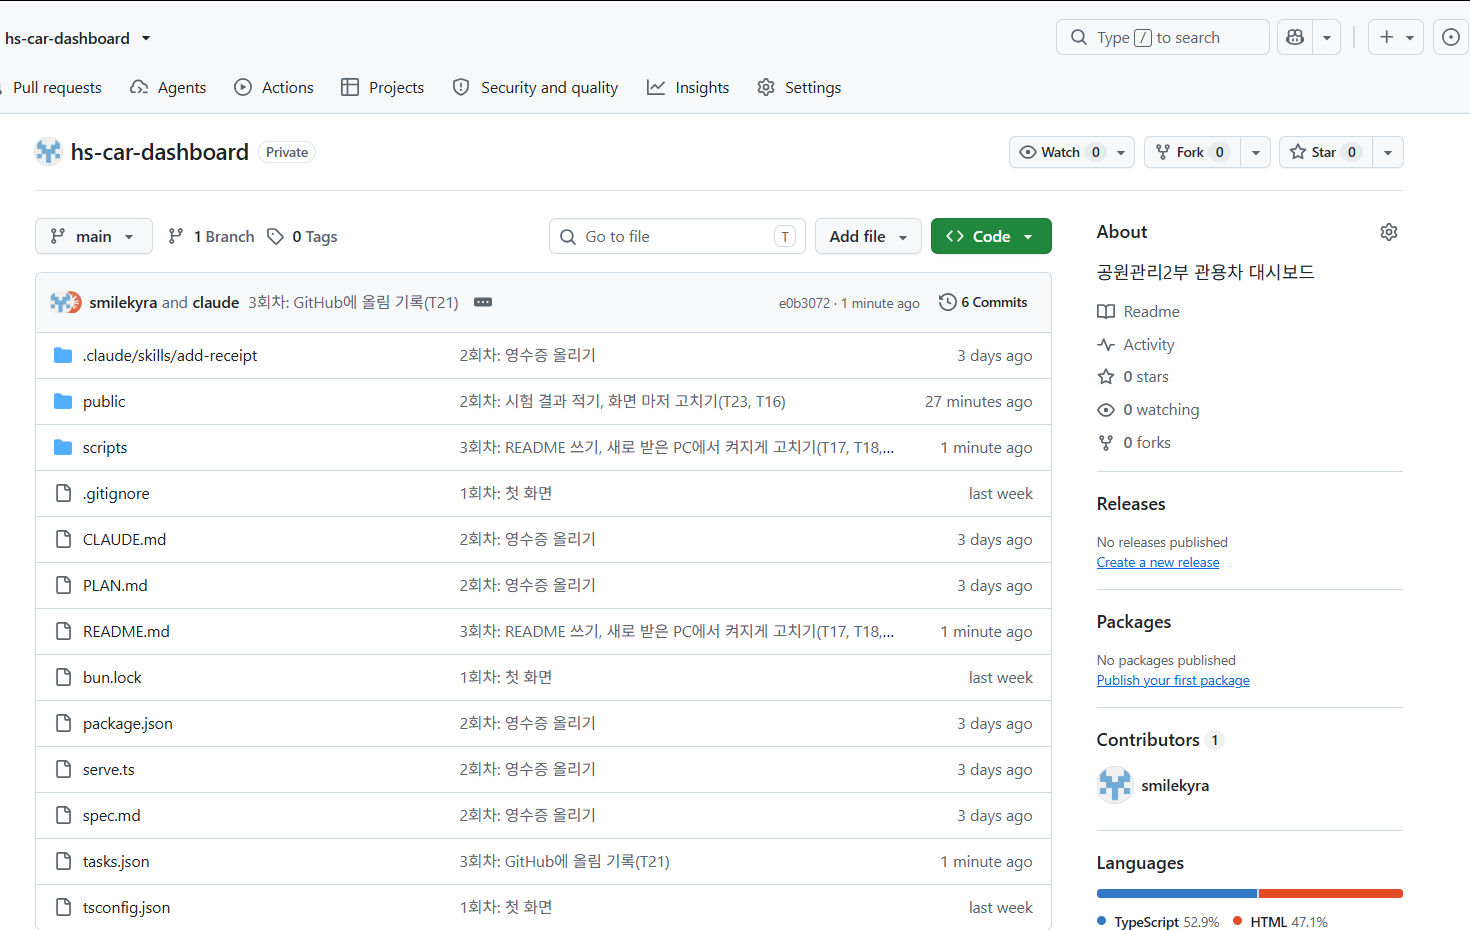This screenshot has width=1470, height=930.
Task: Edit repository details via About gear icon
Action: click(1389, 232)
